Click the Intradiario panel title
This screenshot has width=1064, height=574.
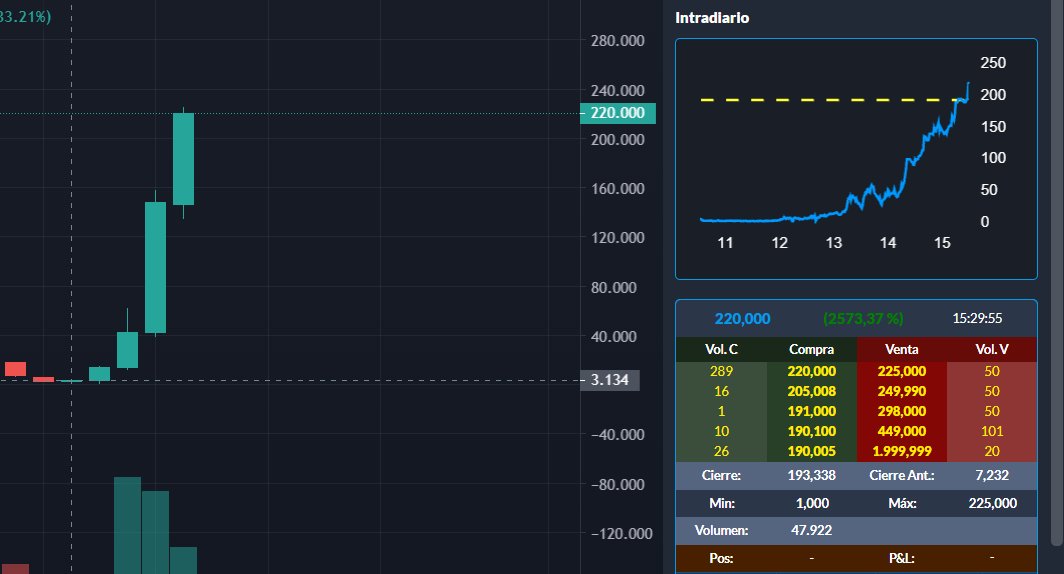pos(712,18)
